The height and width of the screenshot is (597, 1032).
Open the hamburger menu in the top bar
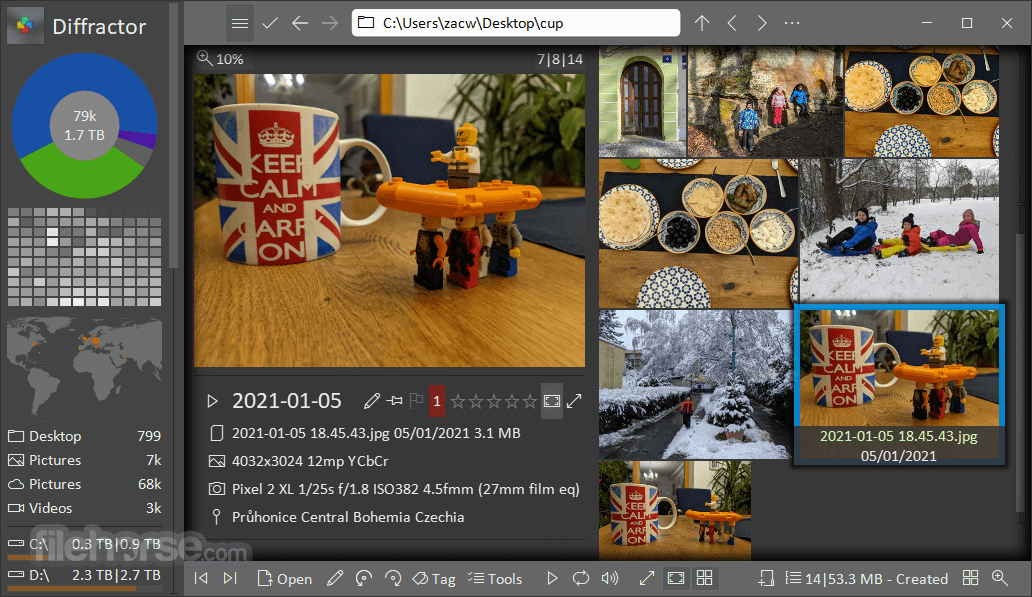240,24
